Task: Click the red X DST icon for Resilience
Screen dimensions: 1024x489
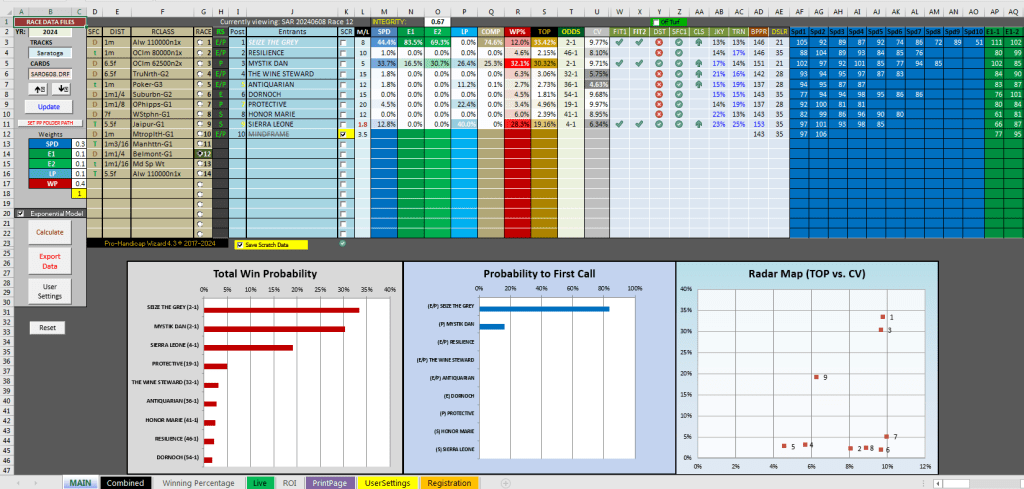Action: pos(659,53)
